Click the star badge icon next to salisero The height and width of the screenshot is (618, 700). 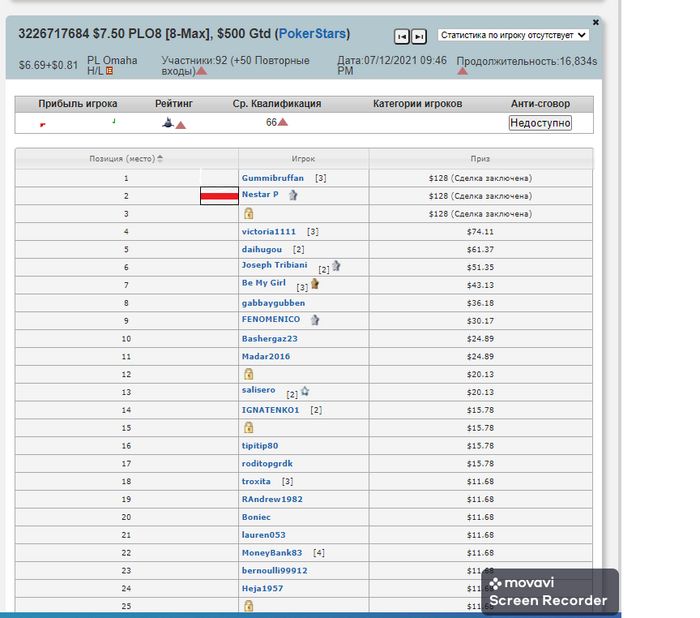point(305,392)
